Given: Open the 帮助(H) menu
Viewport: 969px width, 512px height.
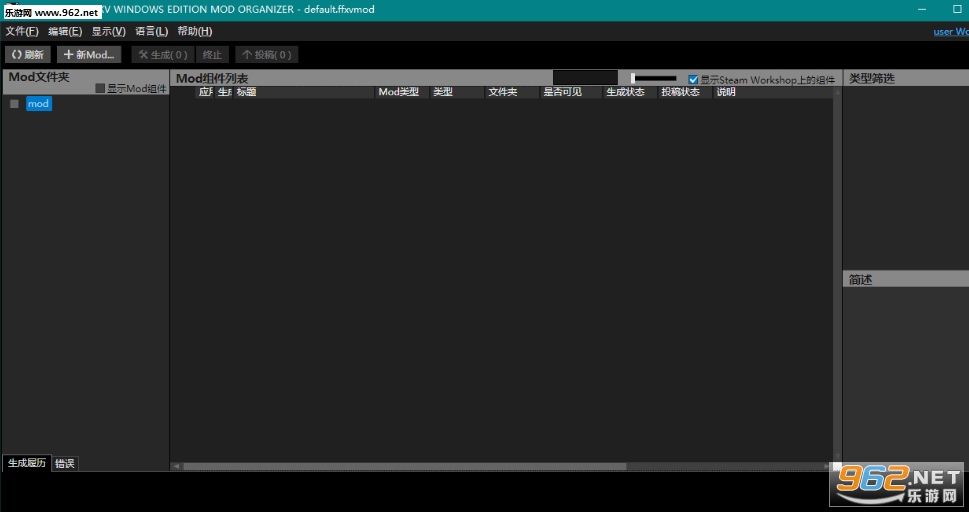Looking at the screenshot, I should pos(195,32).
